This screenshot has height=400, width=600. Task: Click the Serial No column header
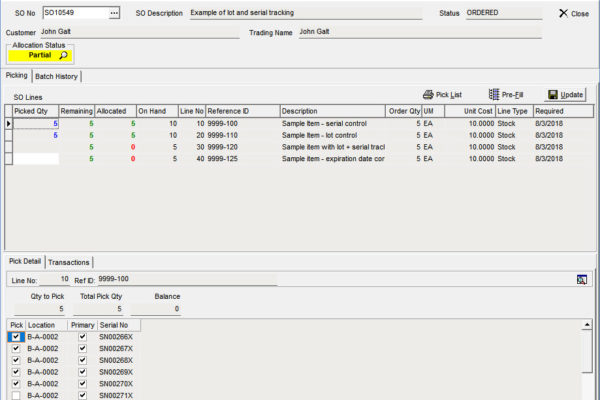pos(119,325)
